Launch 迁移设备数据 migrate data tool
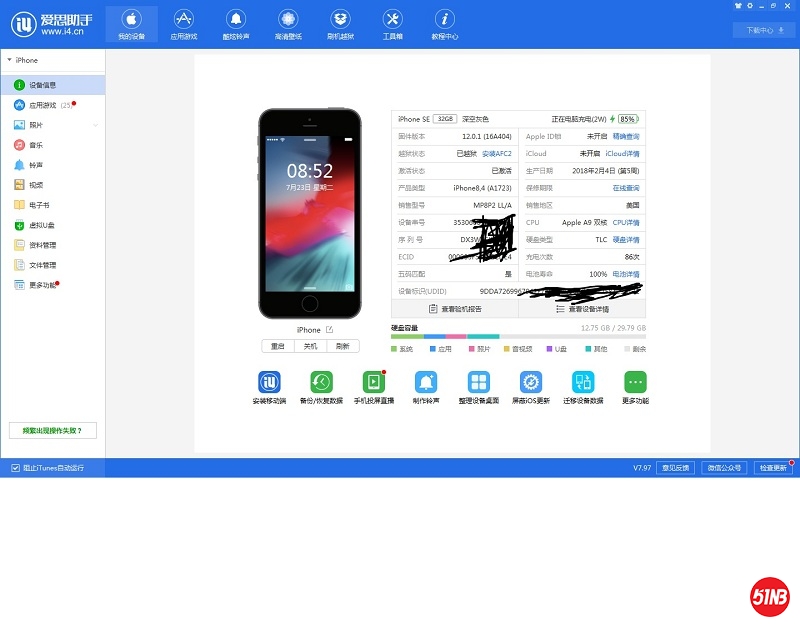 click(583, 383)
